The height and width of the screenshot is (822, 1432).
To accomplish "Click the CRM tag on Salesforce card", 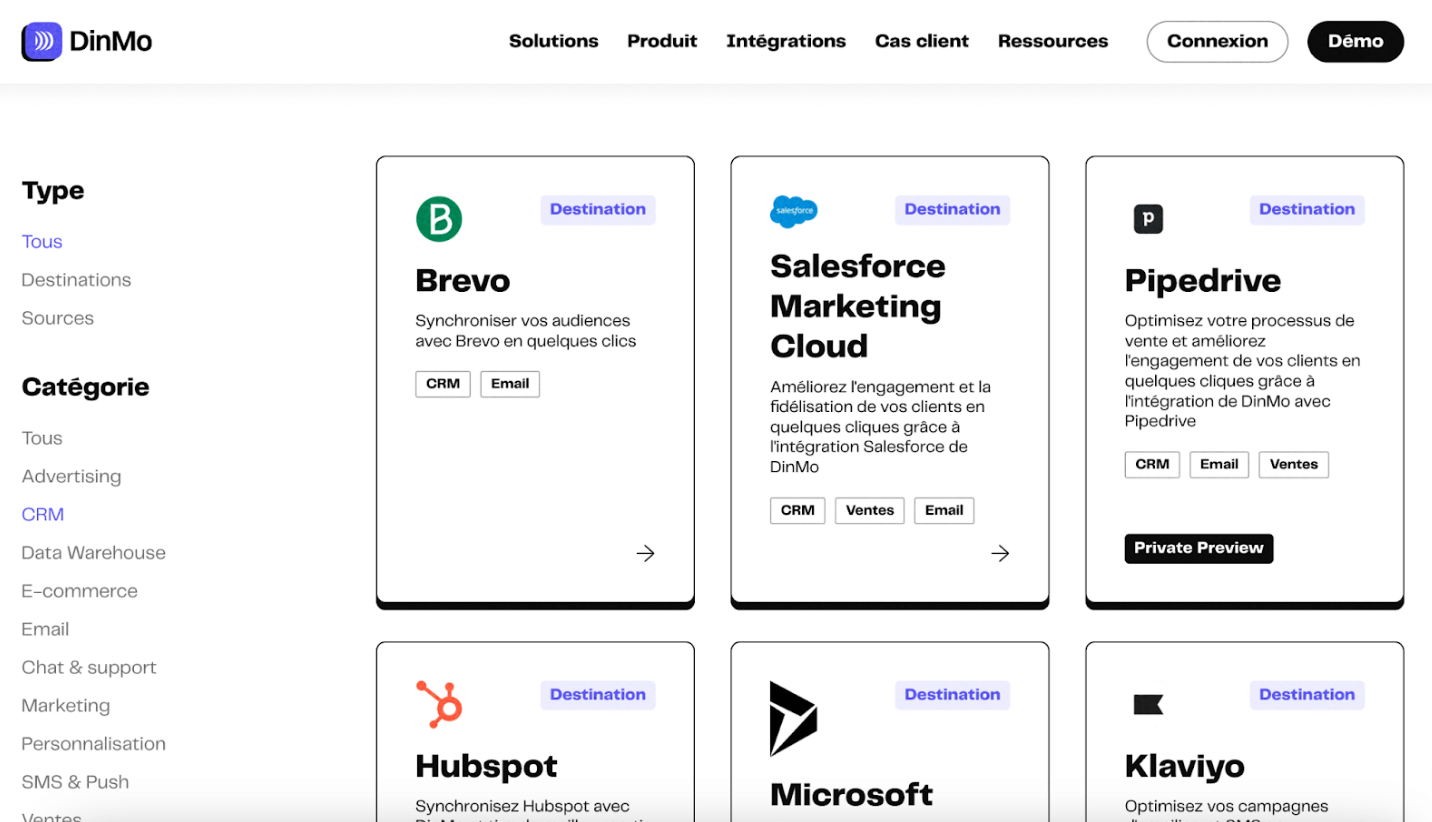I will click(x=798, y=510).
